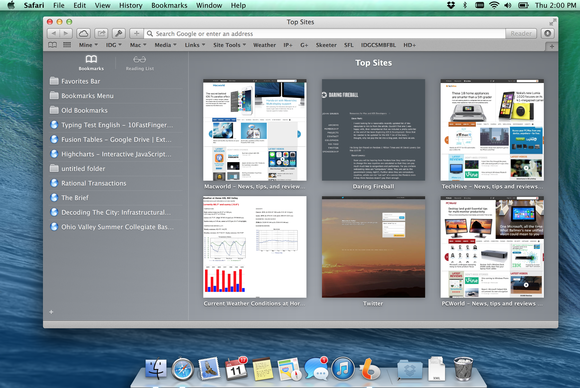Switch to Bookmarks tab in sidebar
This screenshot has height=388, width=580.
click(x=91, y=62)
